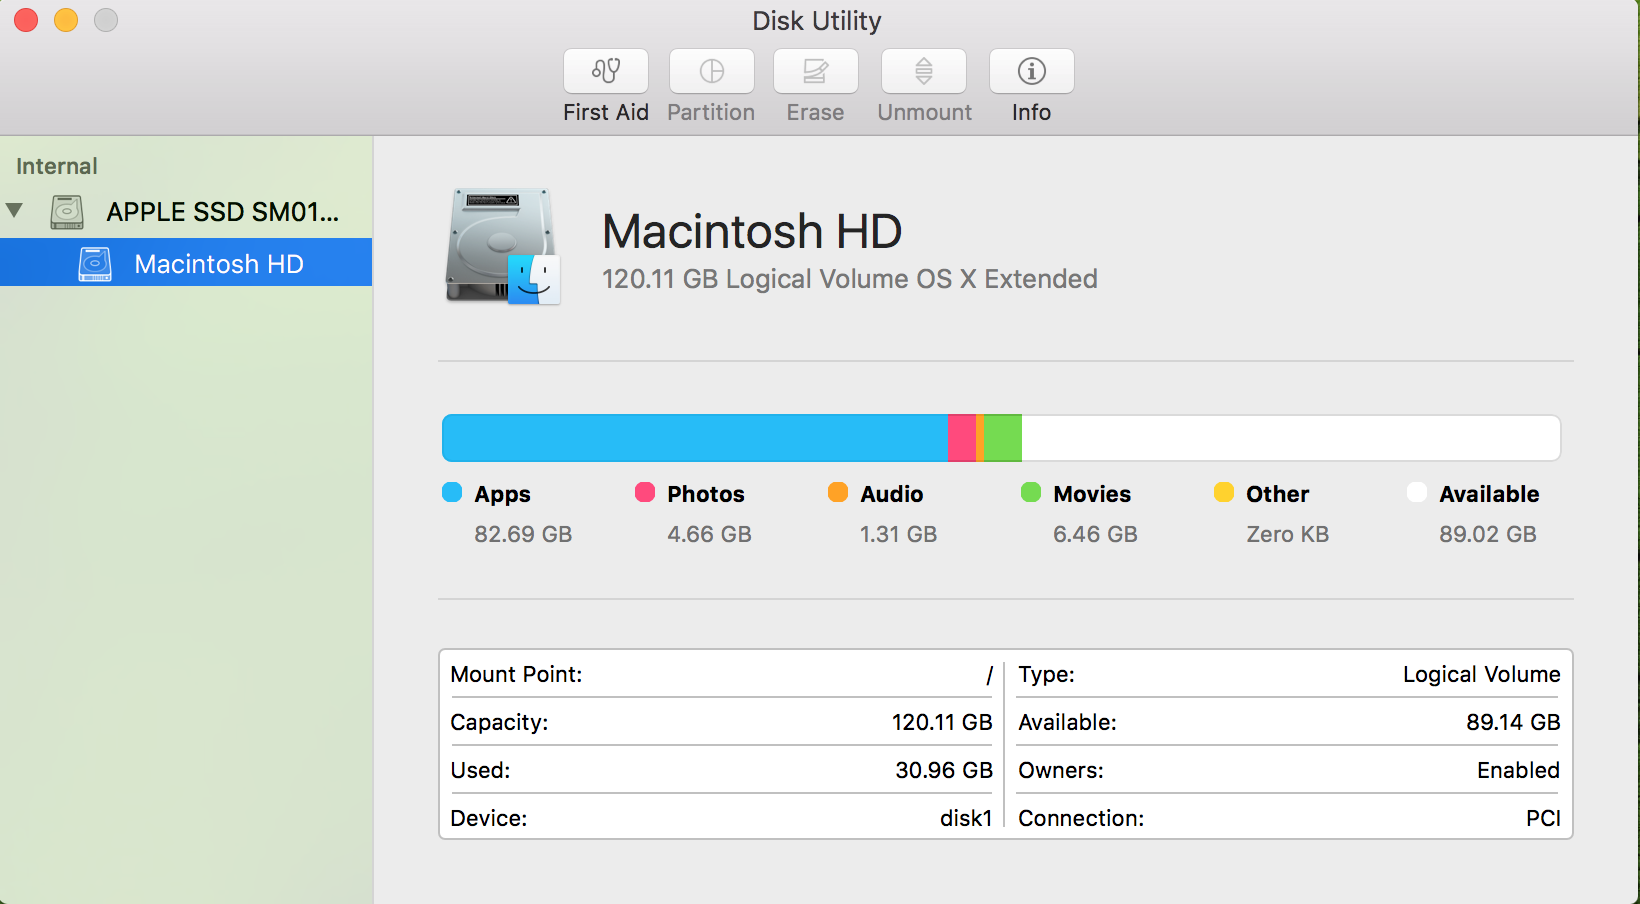Click the "120.11 GB Logical Volume OS X Extended" subtitle
This screenshot has width=1640, height=904.
(850, 279)
